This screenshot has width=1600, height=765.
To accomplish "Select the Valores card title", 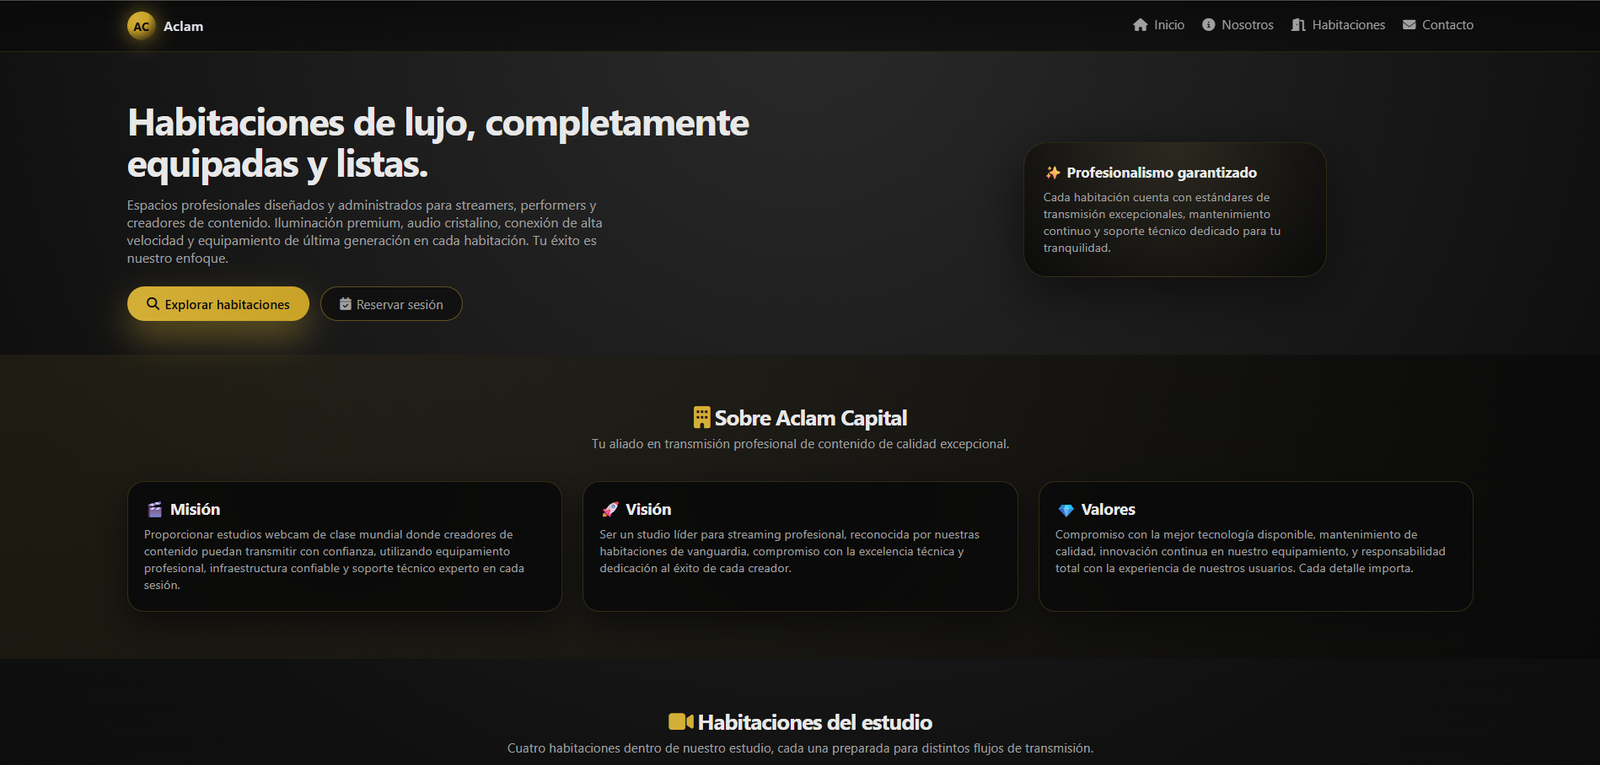I will (1108, 510).
